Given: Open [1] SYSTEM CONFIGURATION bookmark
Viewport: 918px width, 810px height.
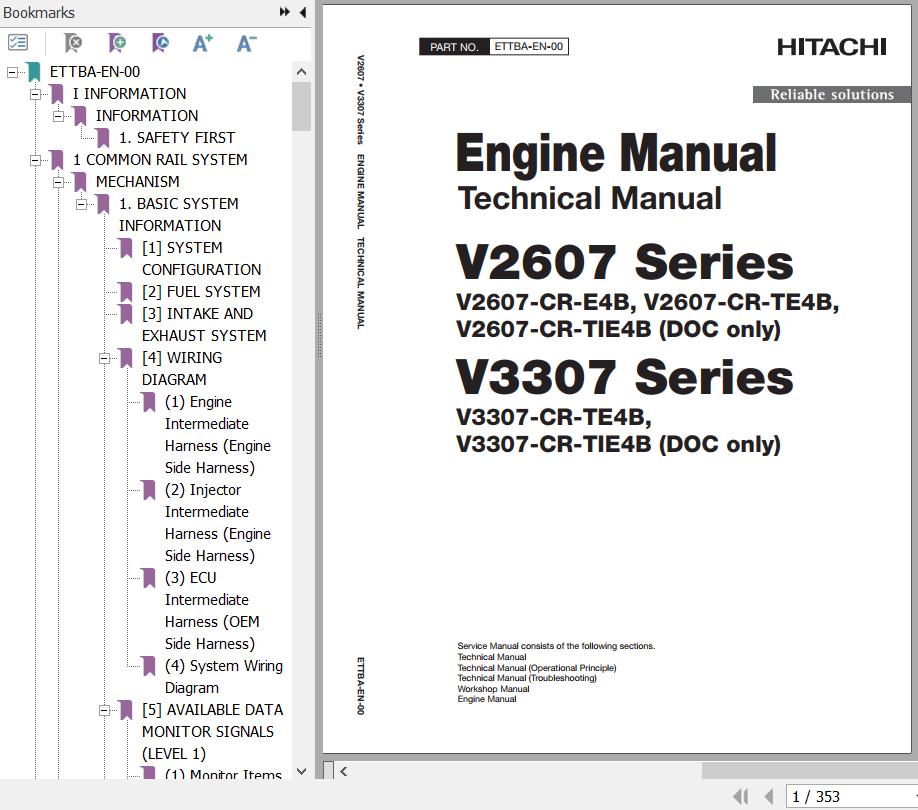Looking at the screenshot, I should click(x=201, y=259).
